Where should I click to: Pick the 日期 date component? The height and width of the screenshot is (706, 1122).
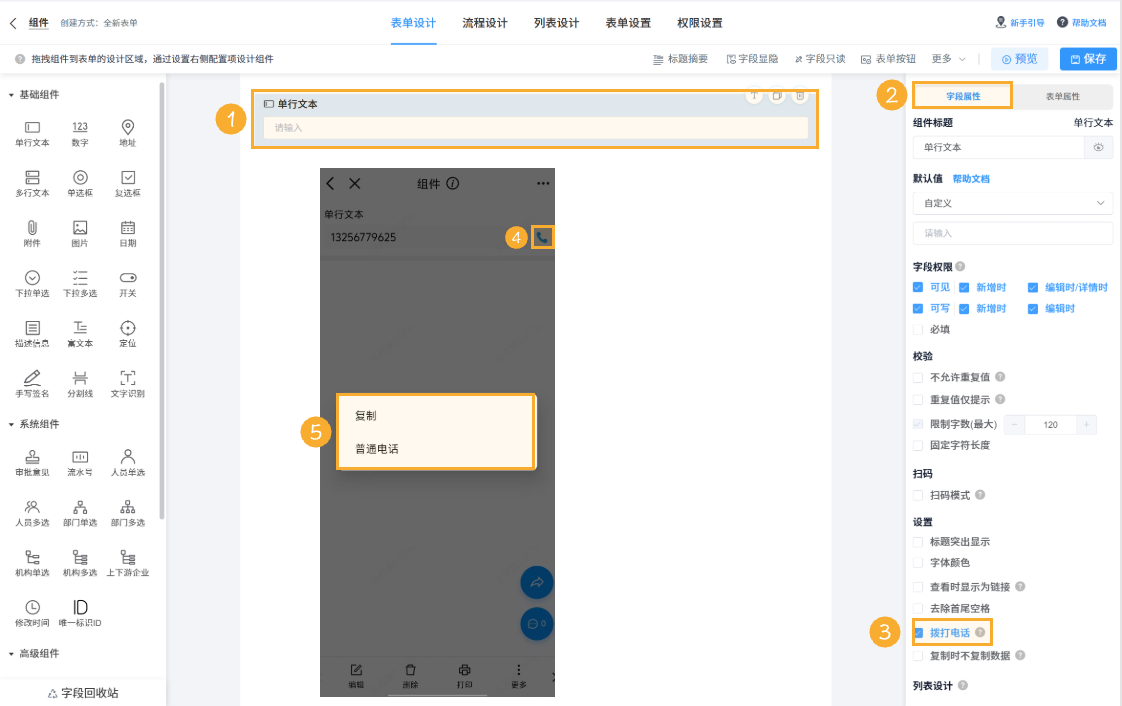[x=127, y=233]
